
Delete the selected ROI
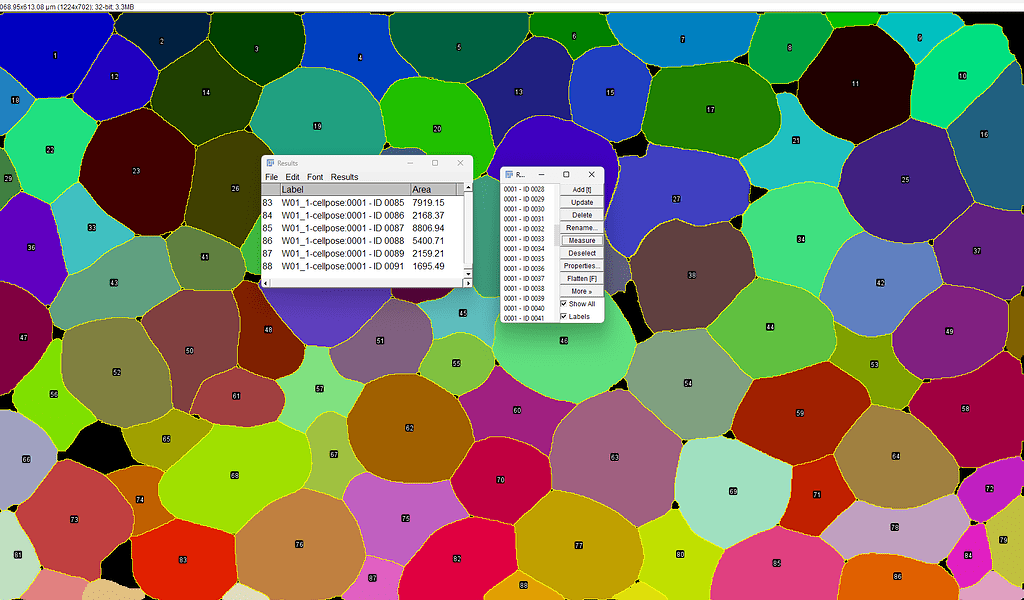coord(580,214)
